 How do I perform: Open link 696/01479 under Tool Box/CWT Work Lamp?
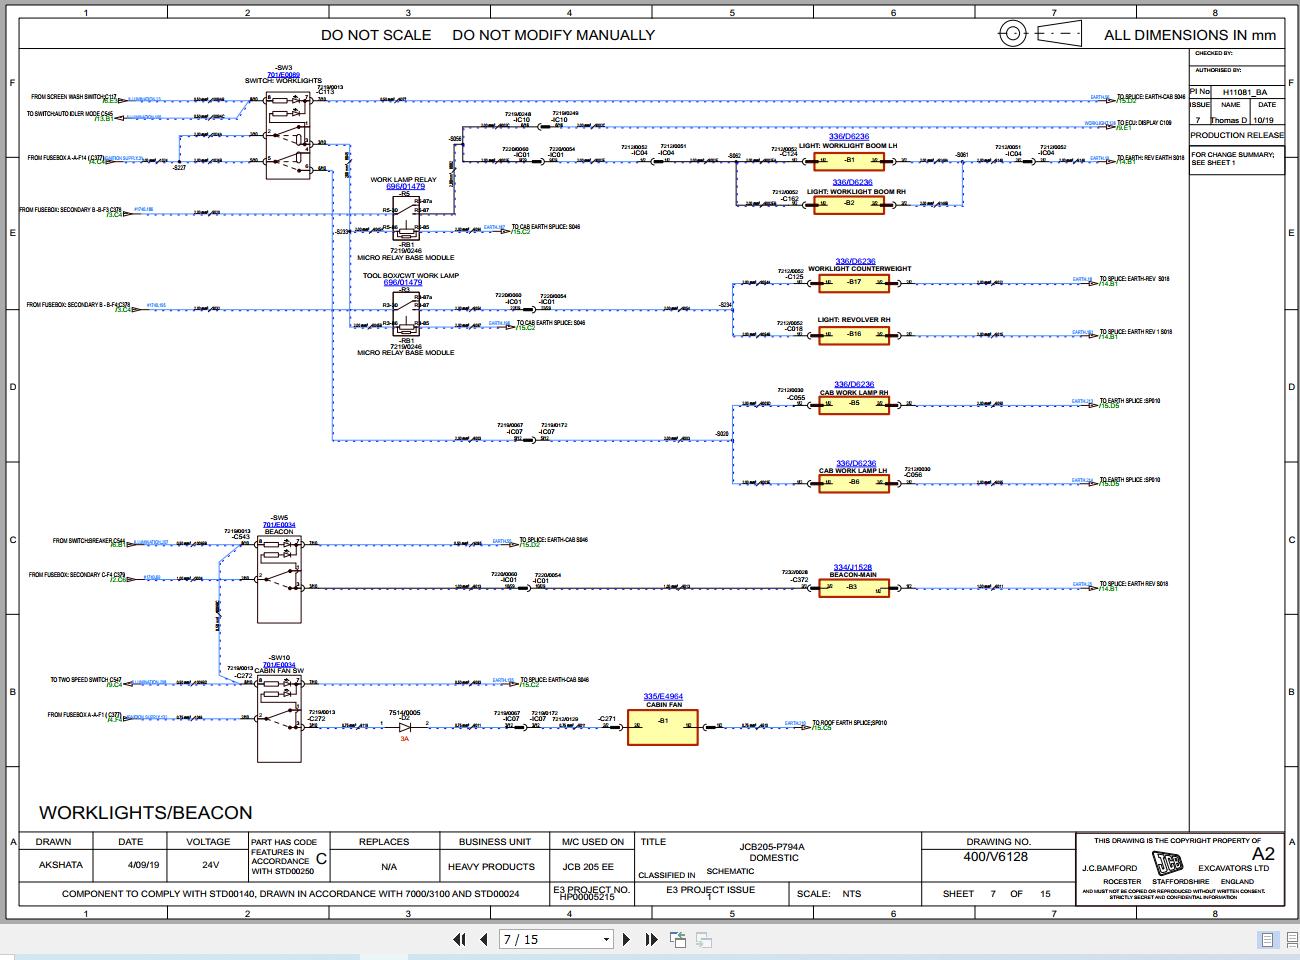[405, 282]
